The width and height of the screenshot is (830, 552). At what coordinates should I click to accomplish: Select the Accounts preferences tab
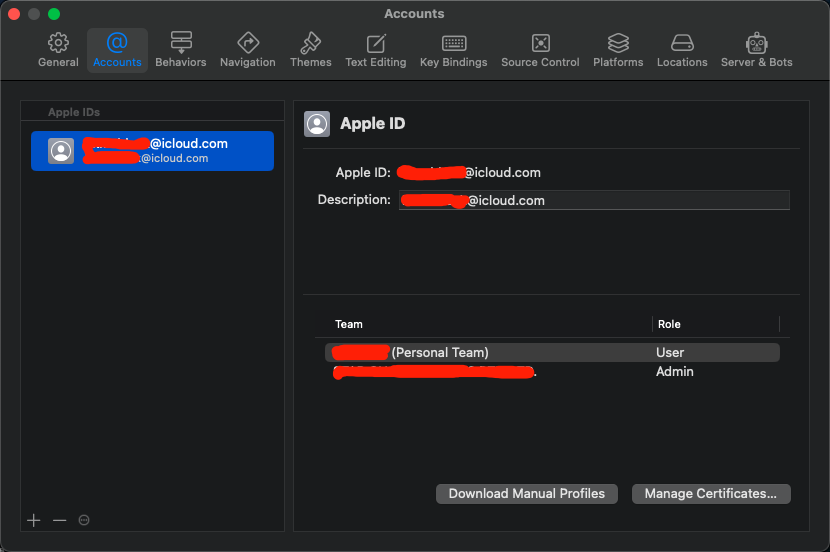click(x=117, y=51)
